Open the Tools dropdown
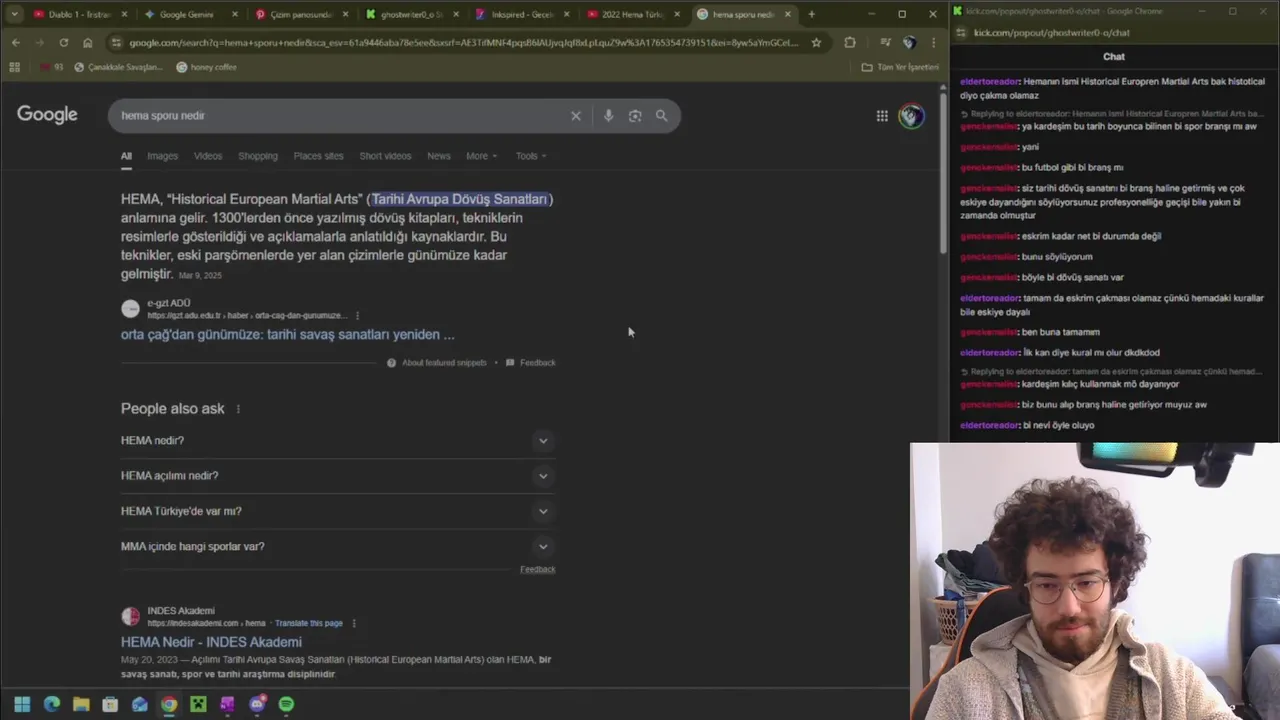 (x=531, y=156)
